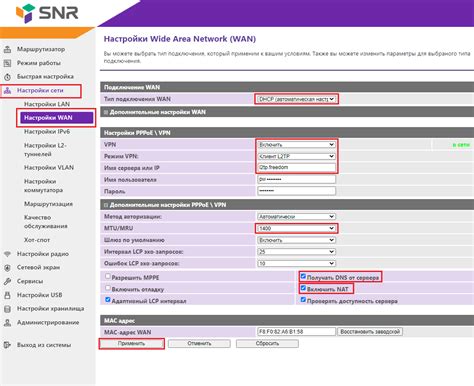Click the SNR logo
The height and width of the screenshot is (386, 474).
point(47,13)
